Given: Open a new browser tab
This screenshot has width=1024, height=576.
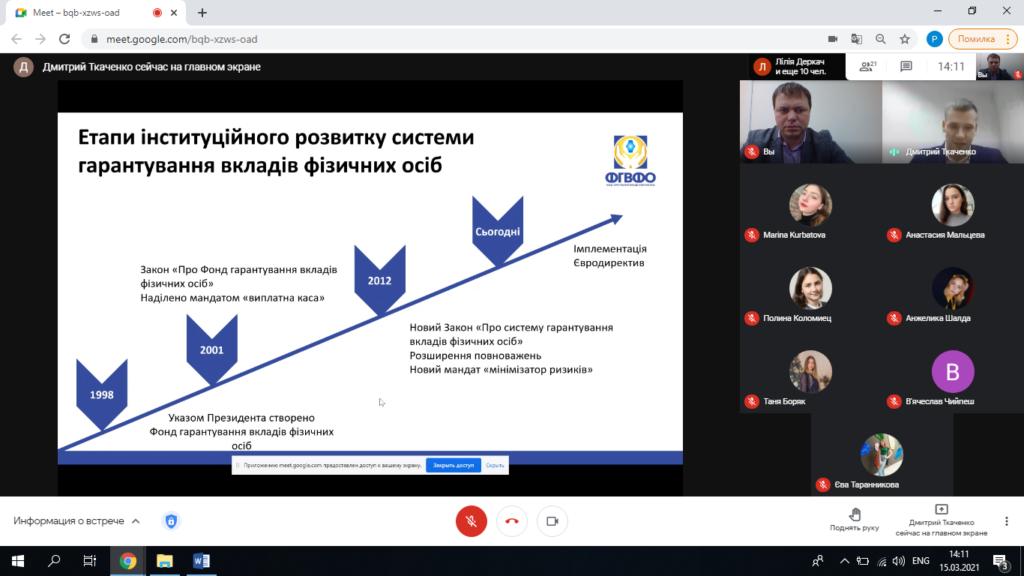Looking at the screenshot, I should pyautogui.click(x=202, y=13).
